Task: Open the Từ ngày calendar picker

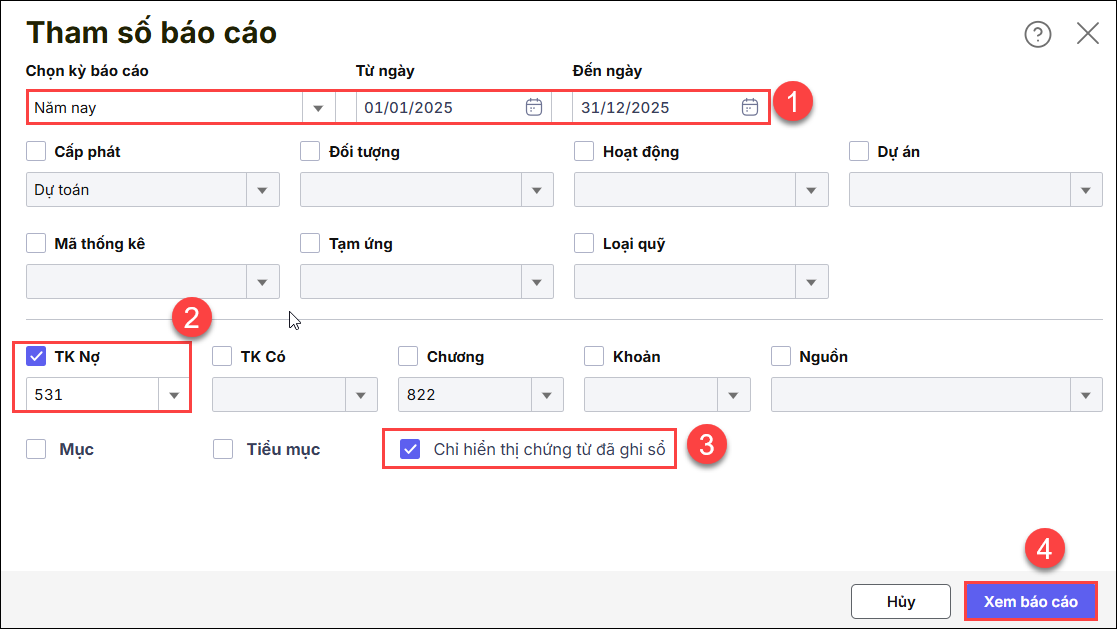Action: click(x=534, y=107)
